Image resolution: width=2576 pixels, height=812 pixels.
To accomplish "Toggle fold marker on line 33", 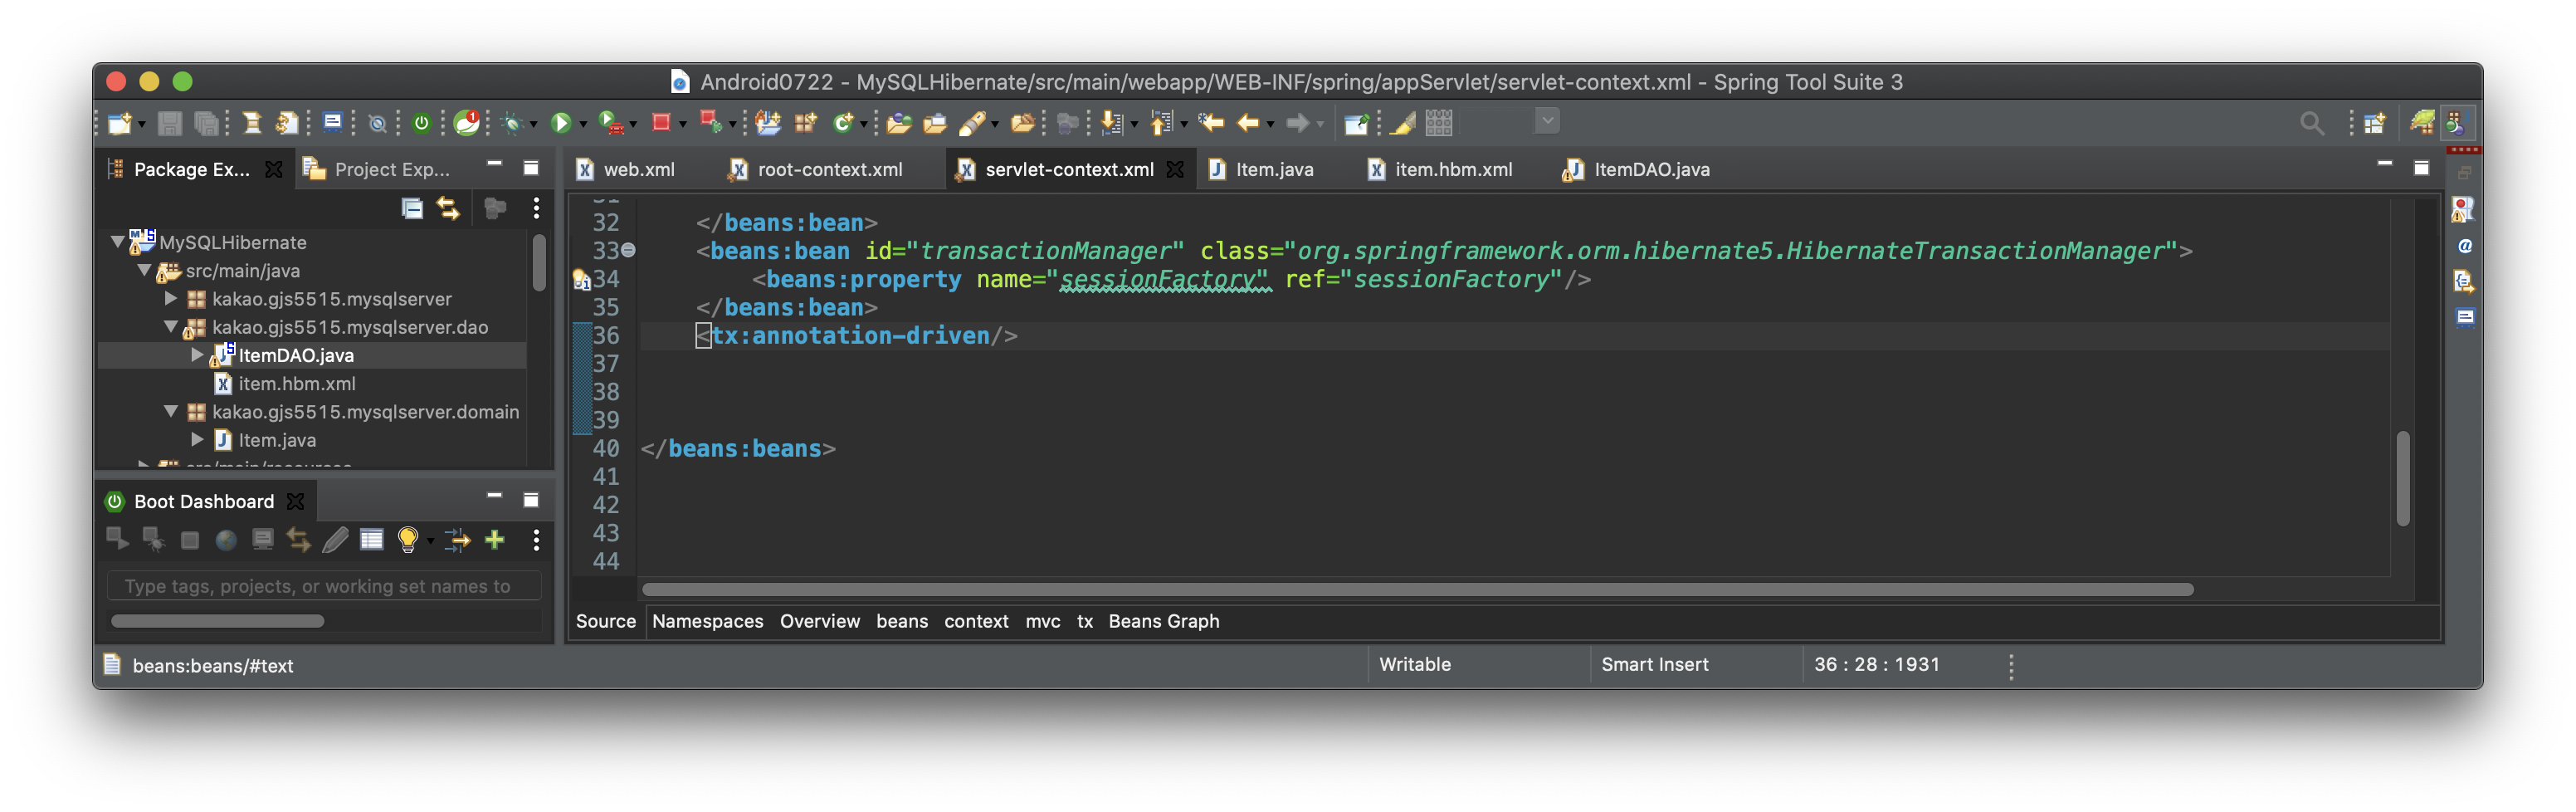I will [628, 250].
